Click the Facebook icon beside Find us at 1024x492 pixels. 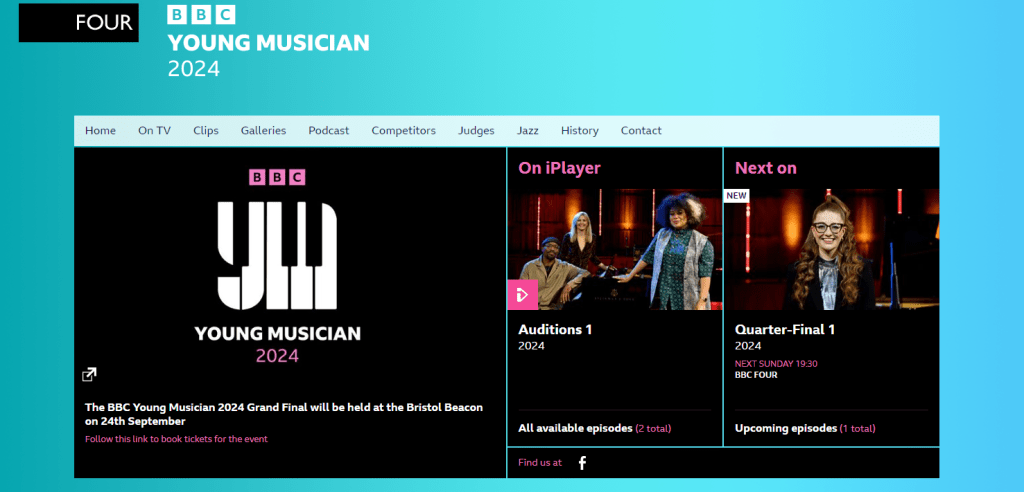pos(582,462)
